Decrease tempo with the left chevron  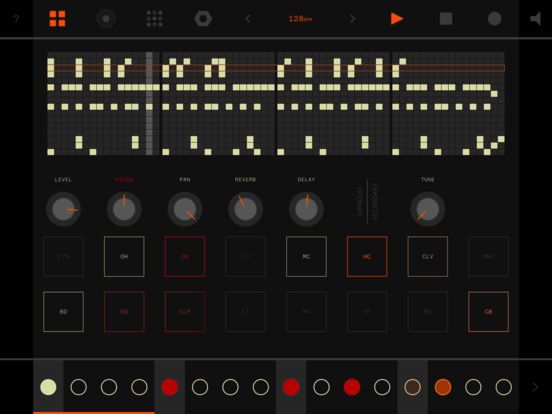click(248, 19)
